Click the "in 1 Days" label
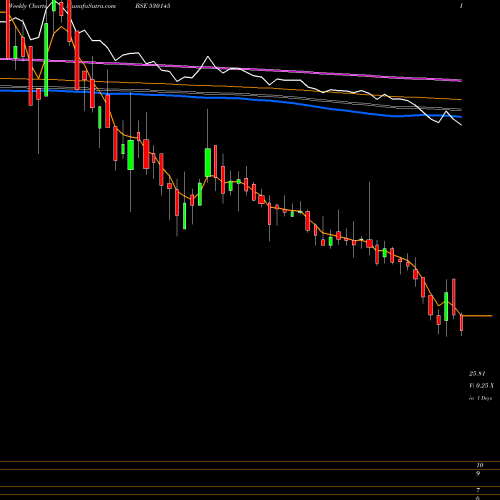 coord(480,398)
